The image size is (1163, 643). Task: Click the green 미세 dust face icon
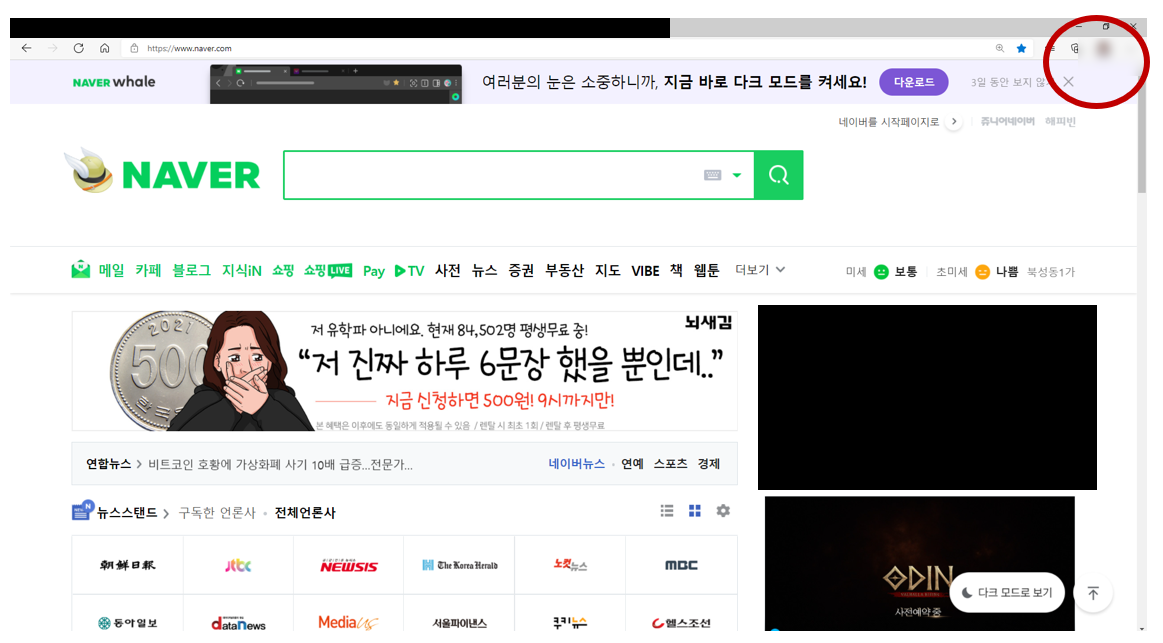881,272
